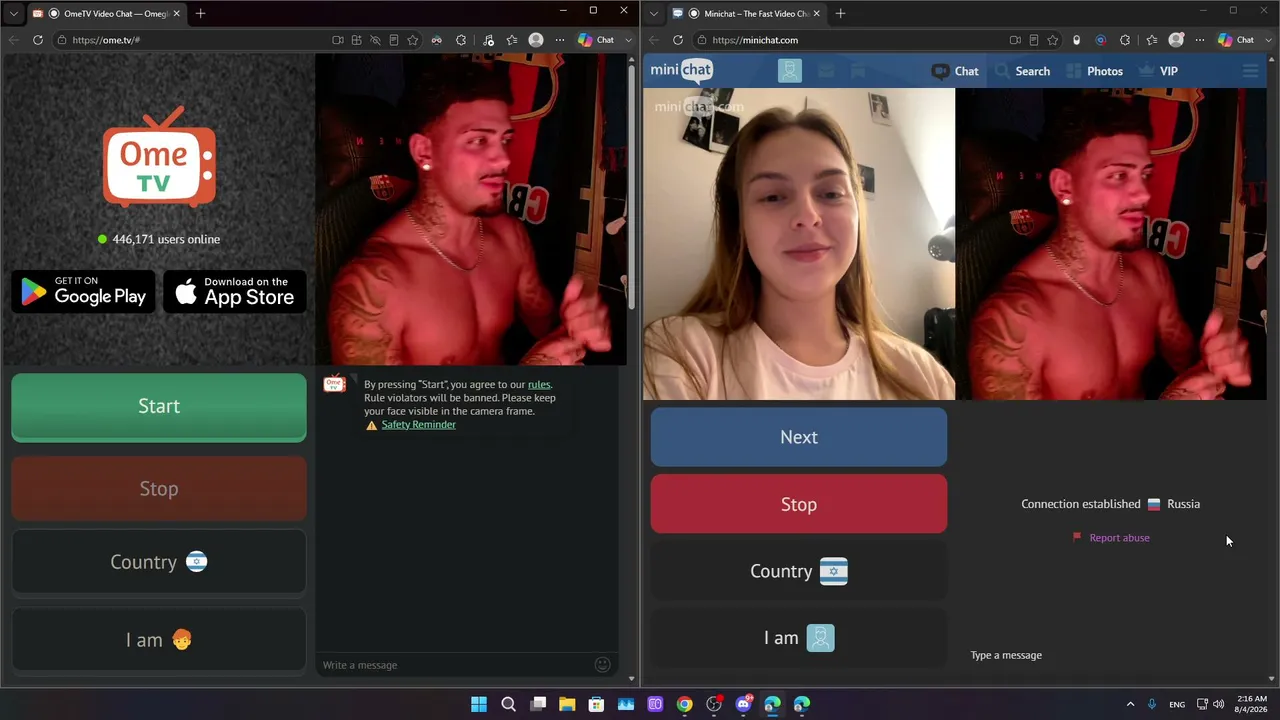
Task: Bookmark the ome.tv page with star icon
Action: [x=412, y=40]
